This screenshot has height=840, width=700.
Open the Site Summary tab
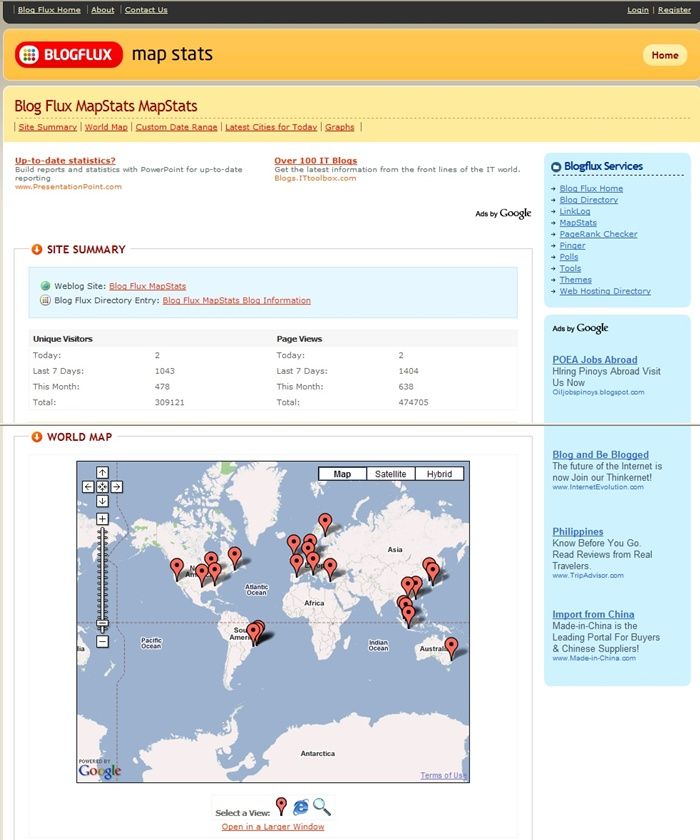click(48, 127)
